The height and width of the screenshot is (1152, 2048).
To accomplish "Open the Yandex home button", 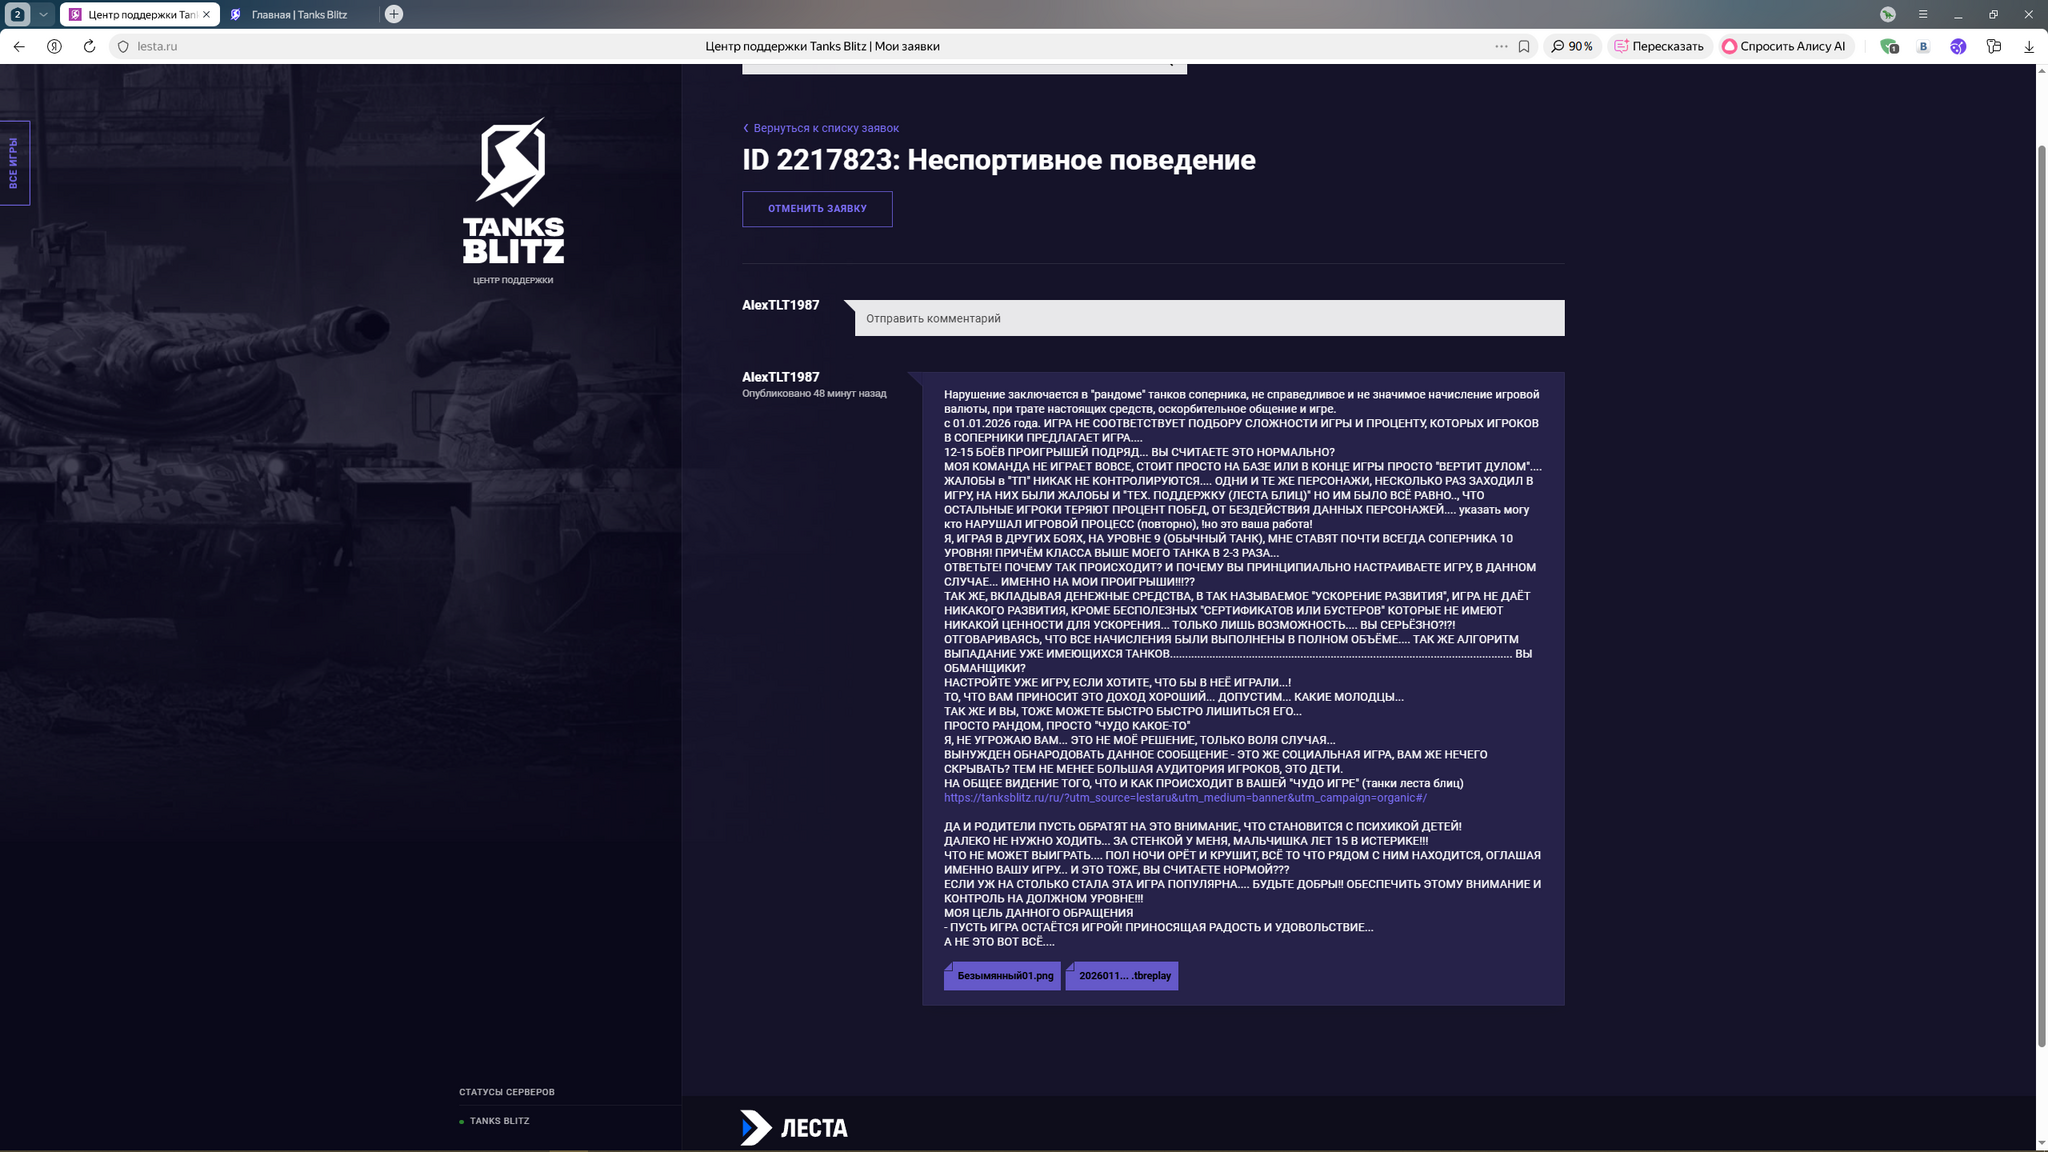I will click(x=54, y=46).
